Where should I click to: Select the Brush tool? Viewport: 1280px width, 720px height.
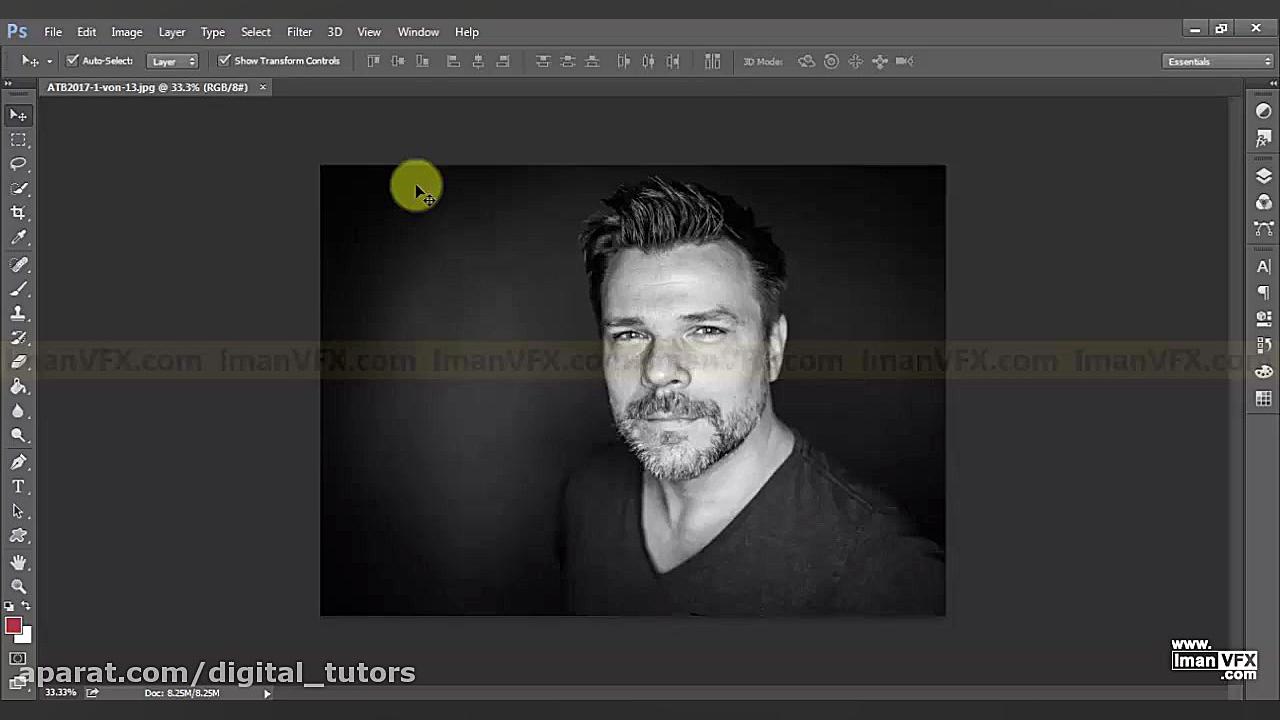pyautogui.click(x=18, y=289)
